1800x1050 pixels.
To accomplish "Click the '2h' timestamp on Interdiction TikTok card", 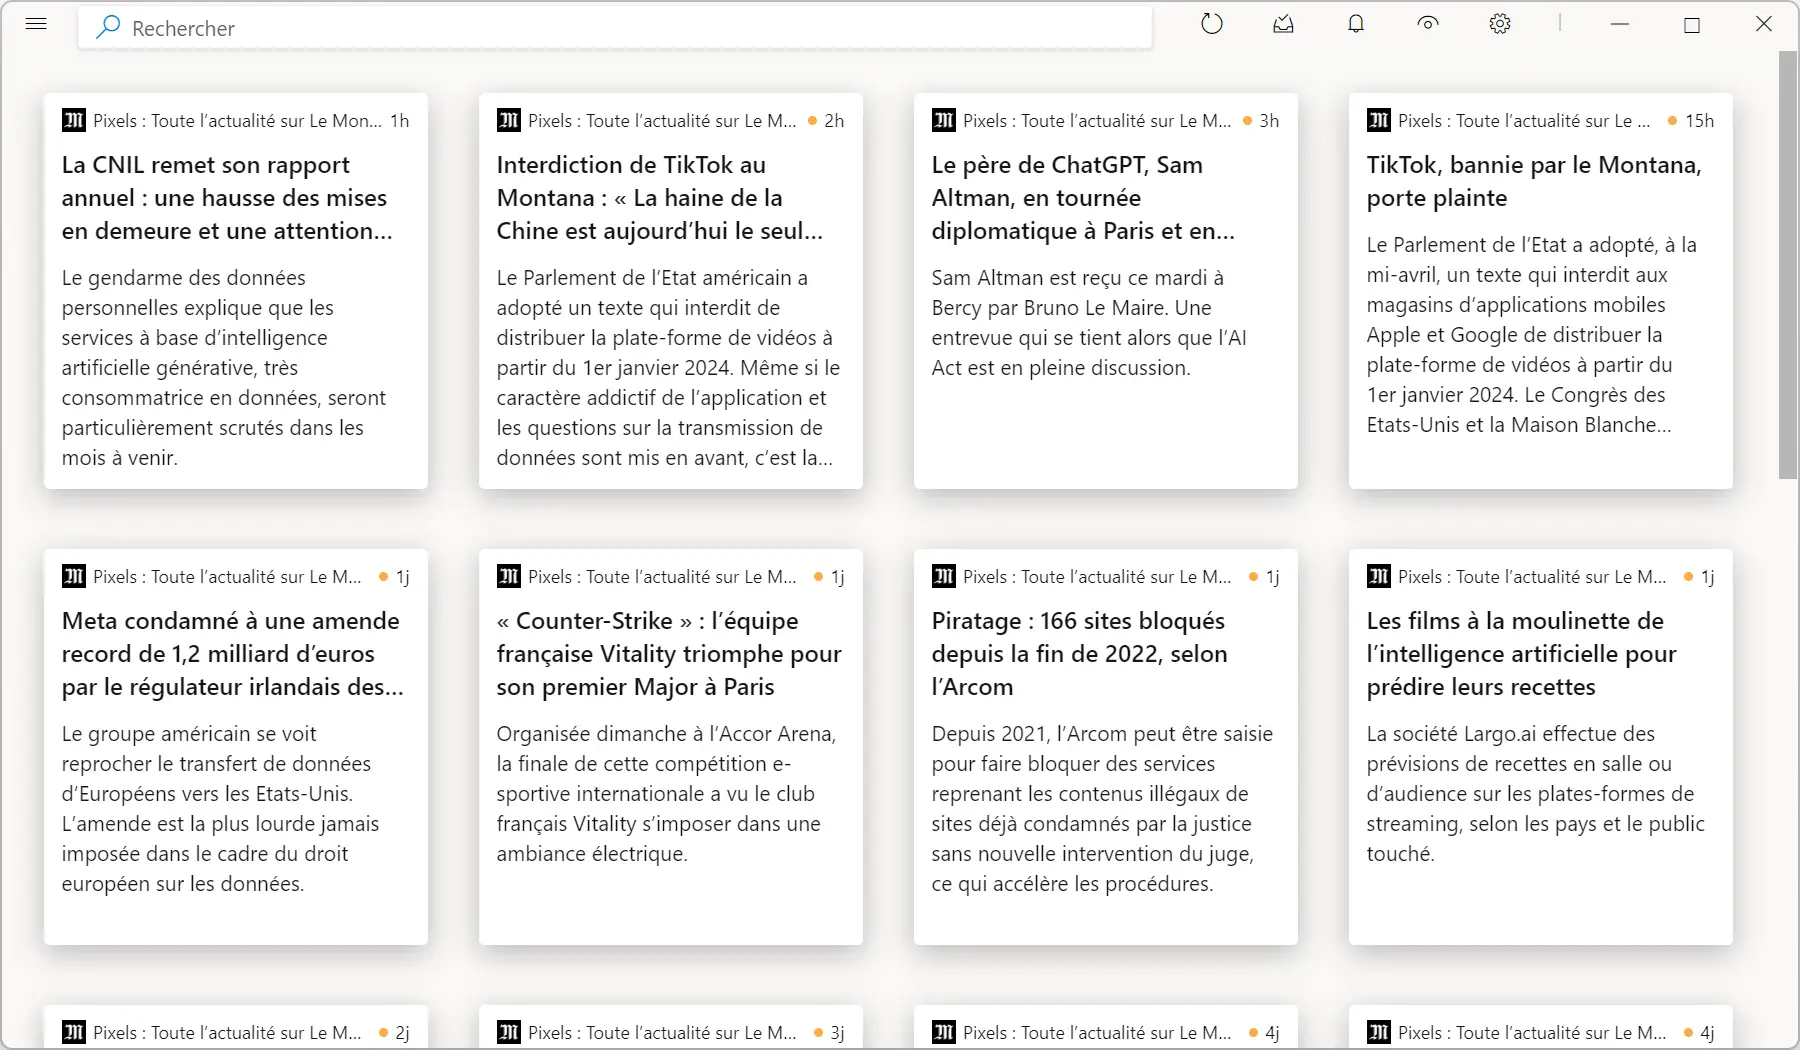I will (x=834, y=121).
